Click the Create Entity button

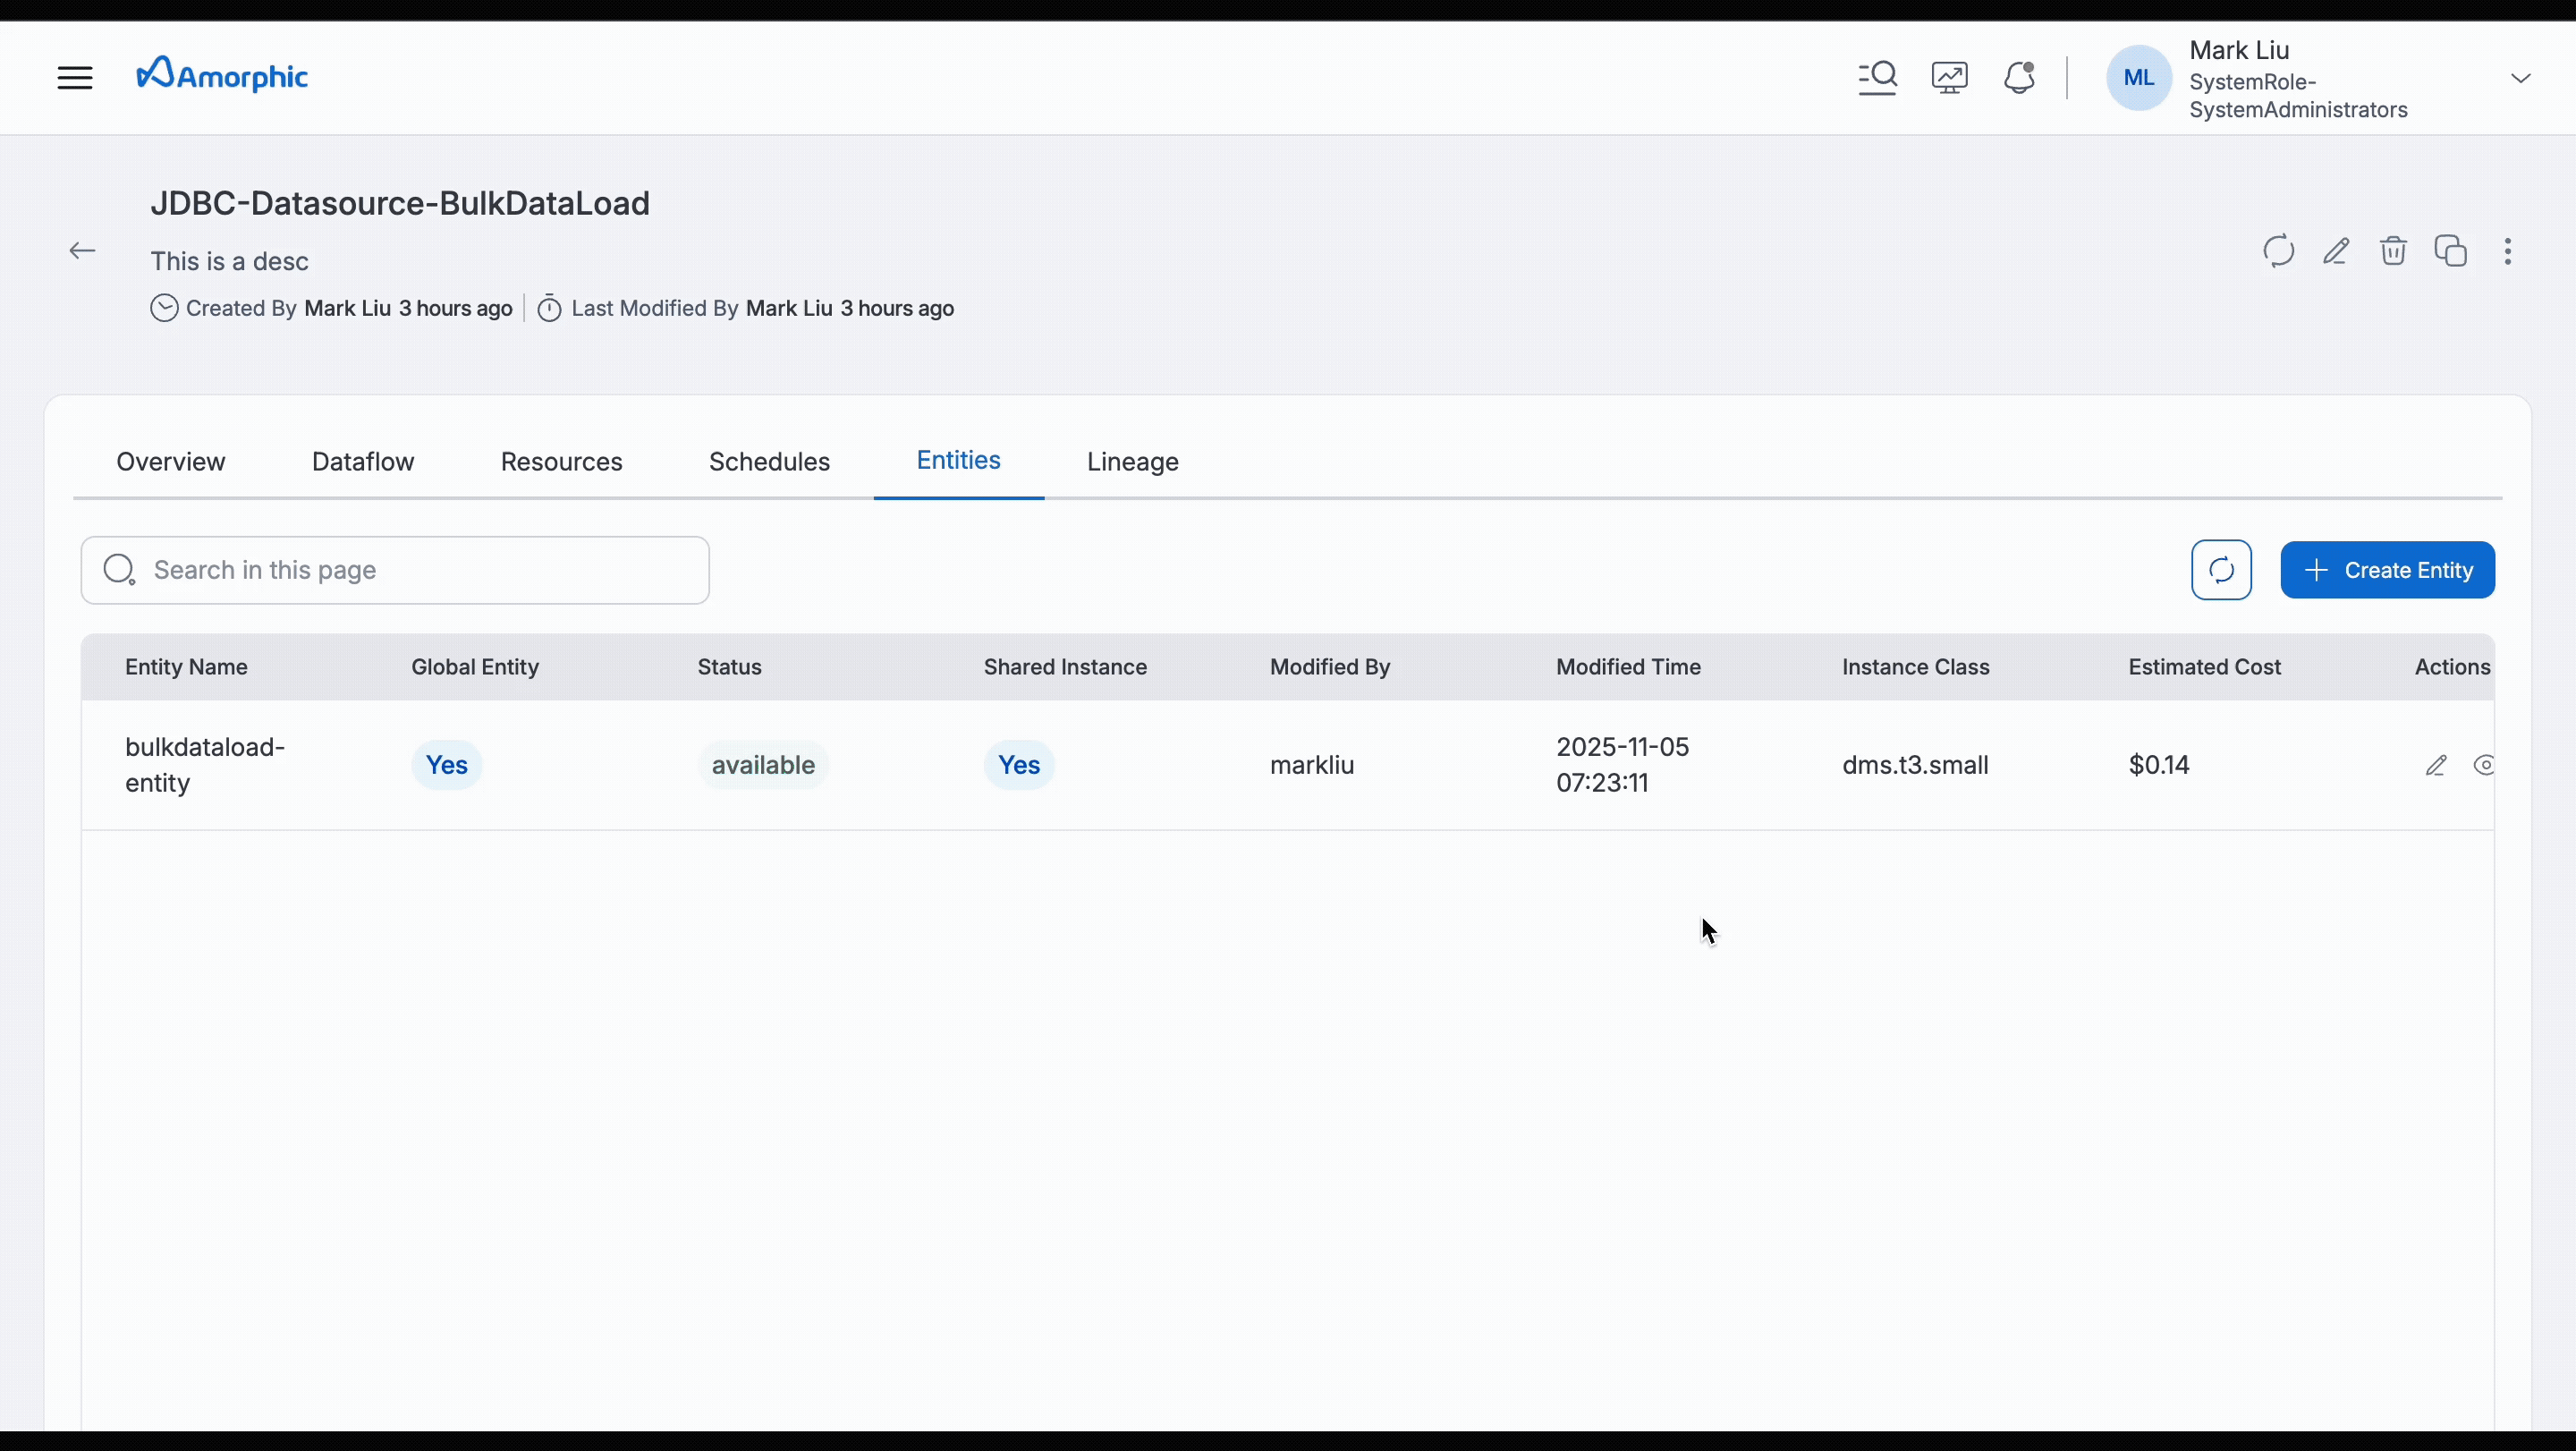2387,570
